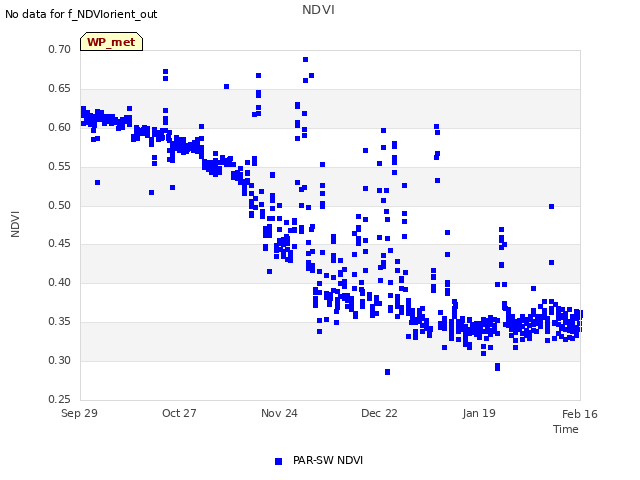Click the 0.25 y-axis tick label
640x480 pixels.
60,399
